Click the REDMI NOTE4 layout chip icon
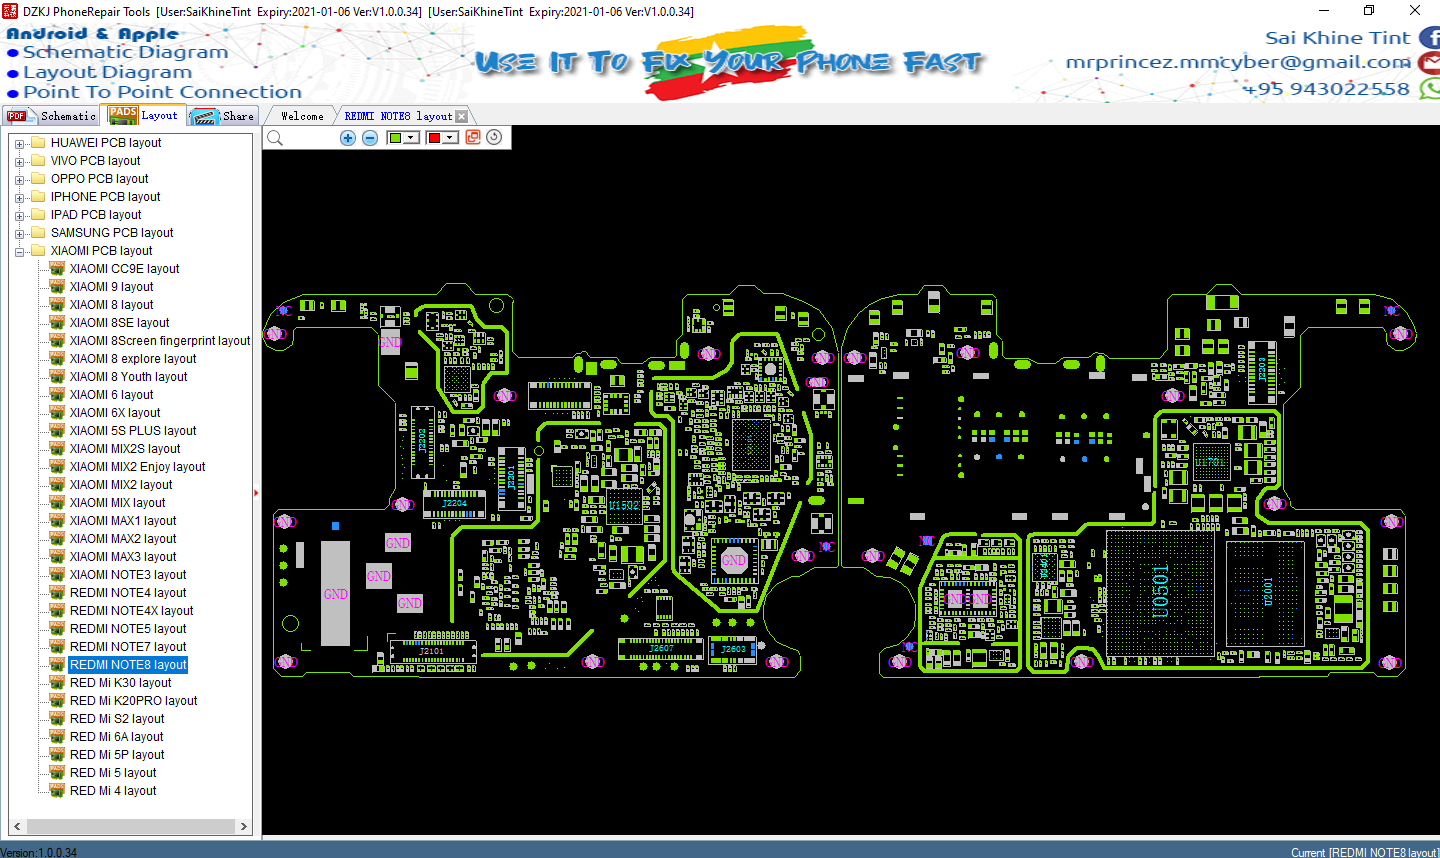Image resolution: width=1440 pixels, height=858 pixels. [x=57, y=593]
